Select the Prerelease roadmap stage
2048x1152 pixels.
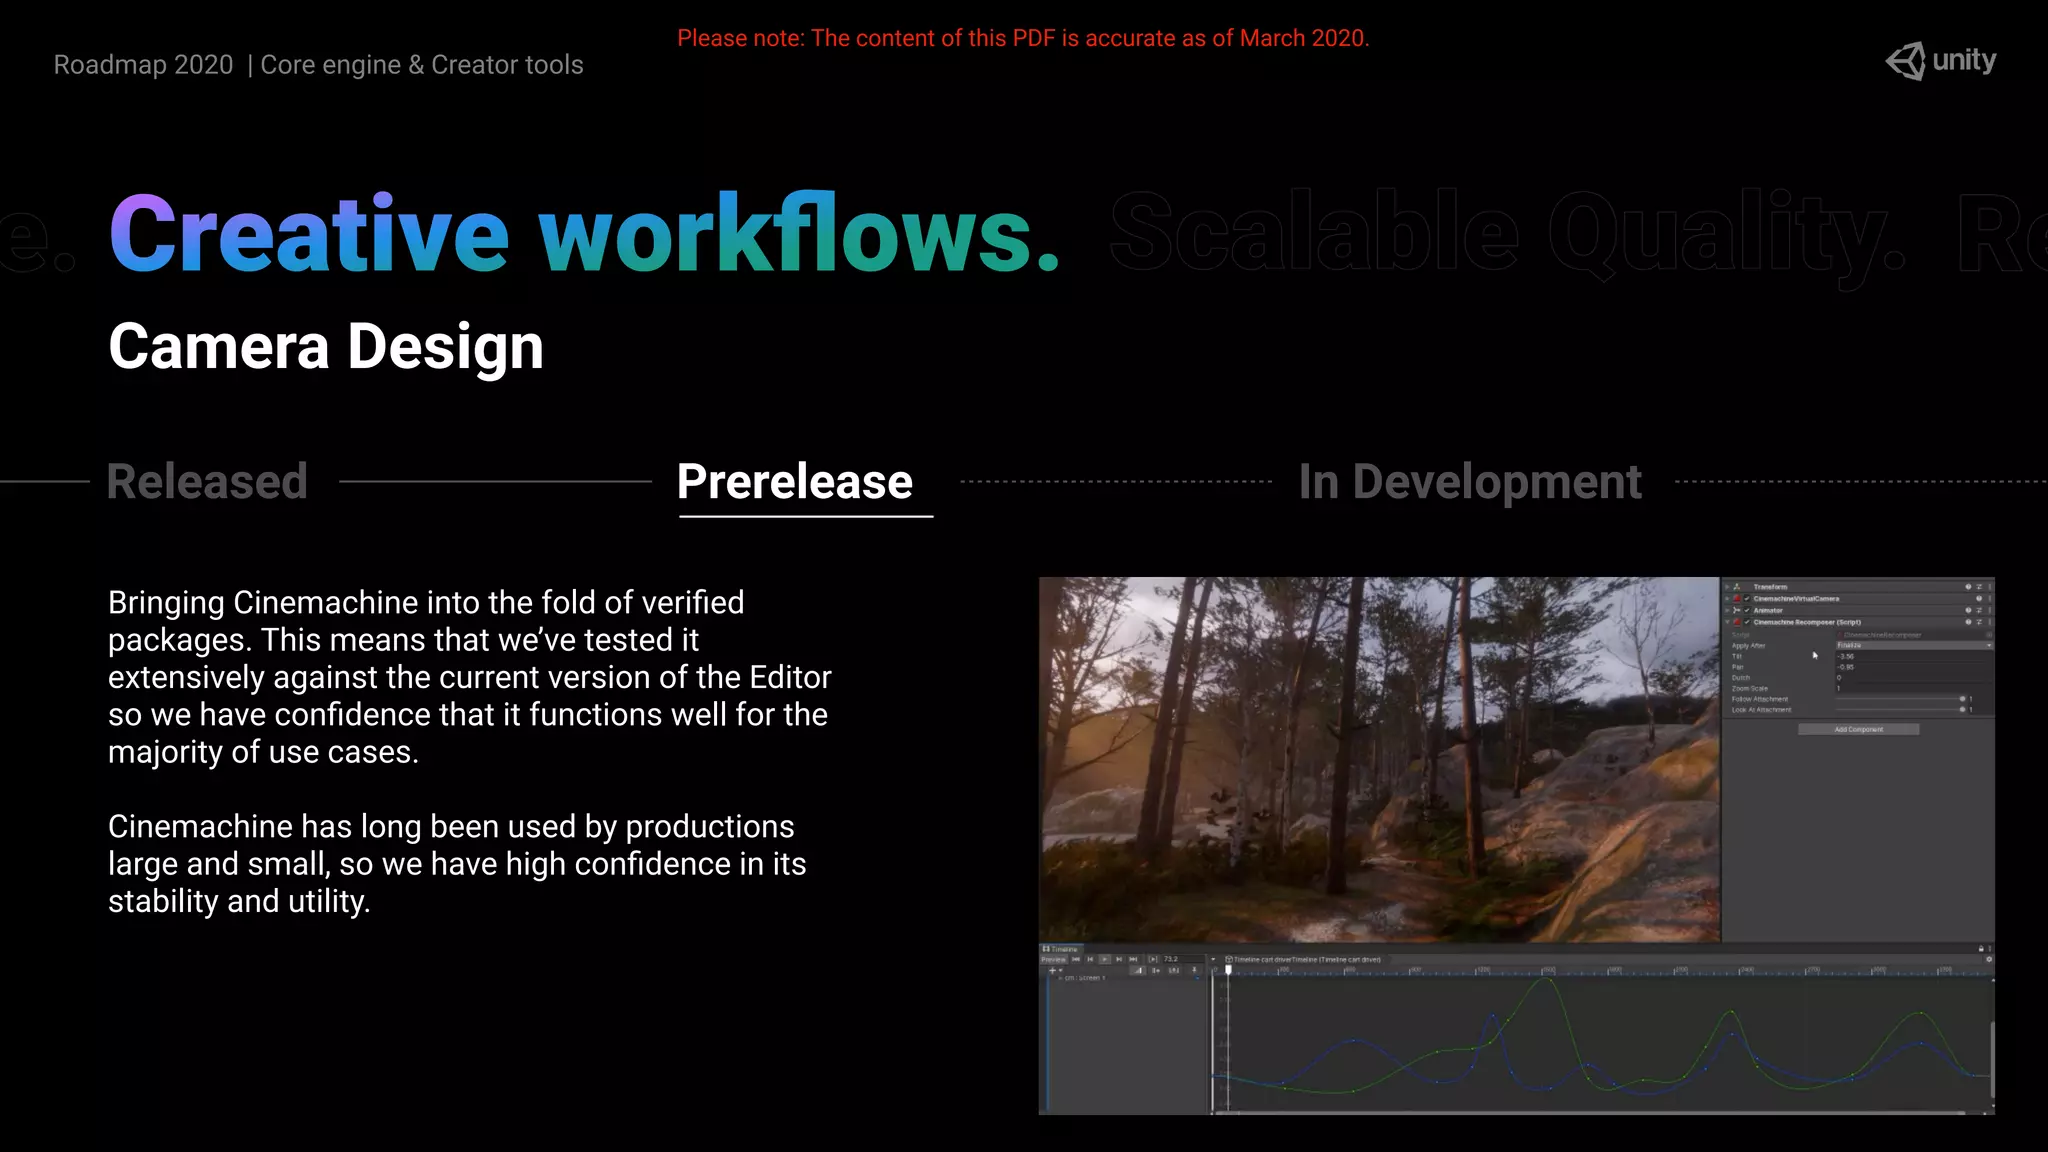click(x=795, y=481)
